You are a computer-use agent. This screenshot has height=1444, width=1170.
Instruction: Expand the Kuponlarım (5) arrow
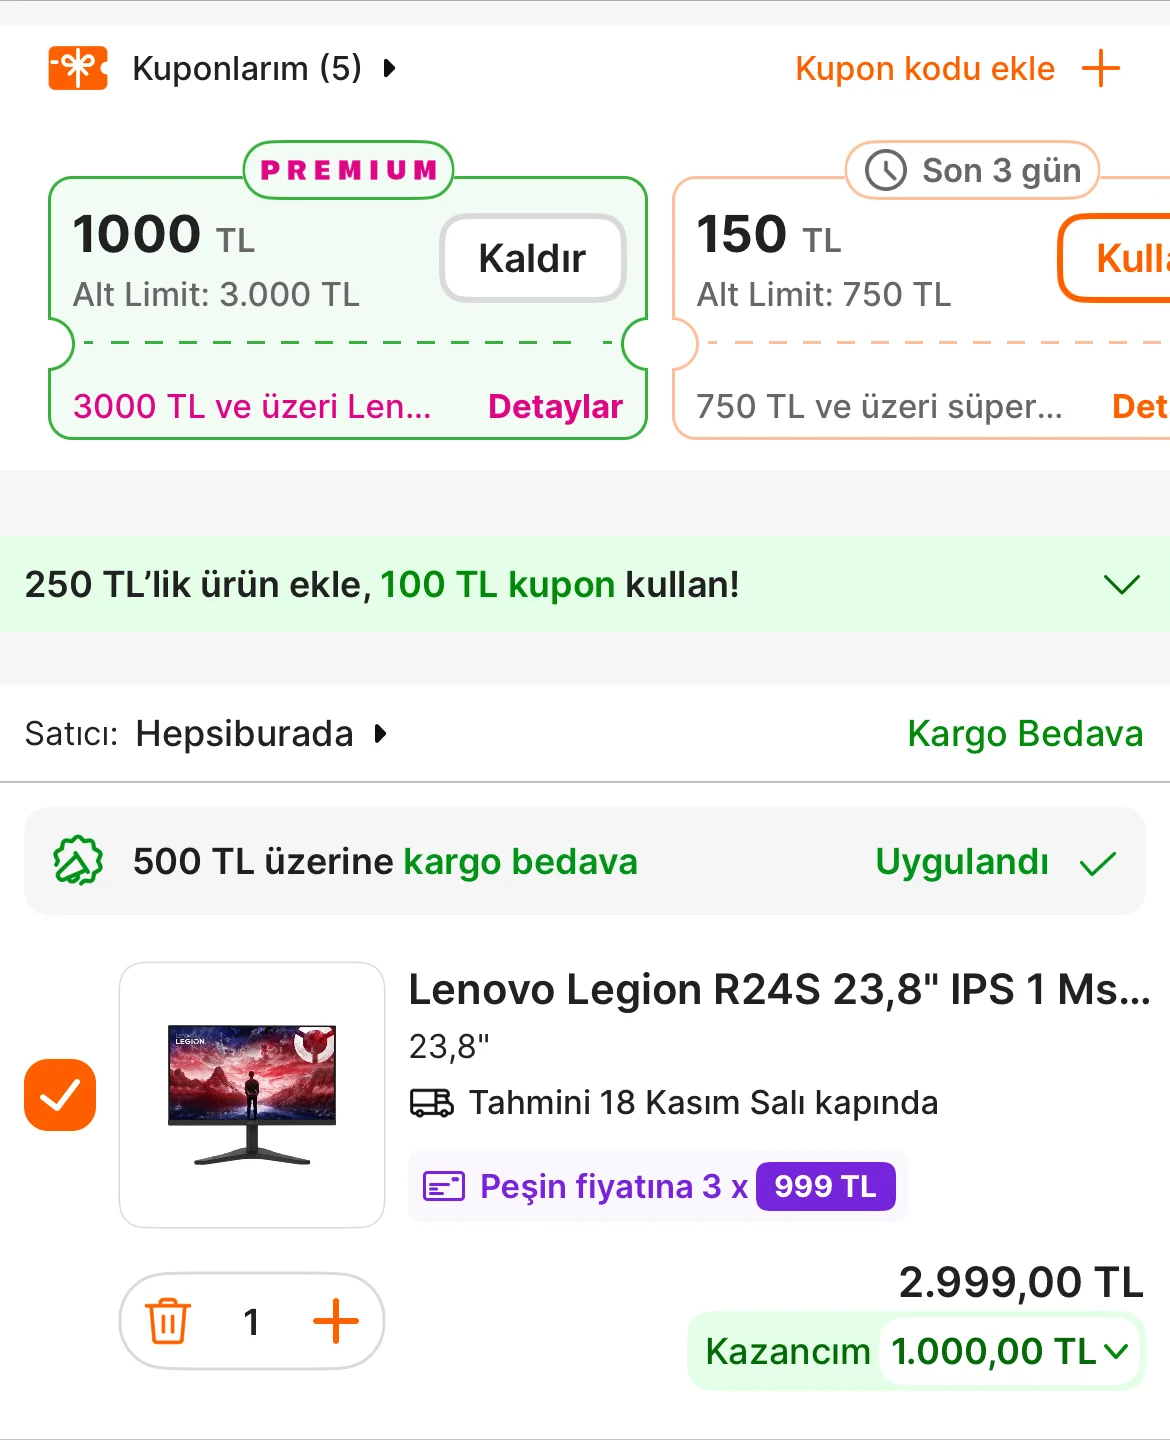point(390,68)
